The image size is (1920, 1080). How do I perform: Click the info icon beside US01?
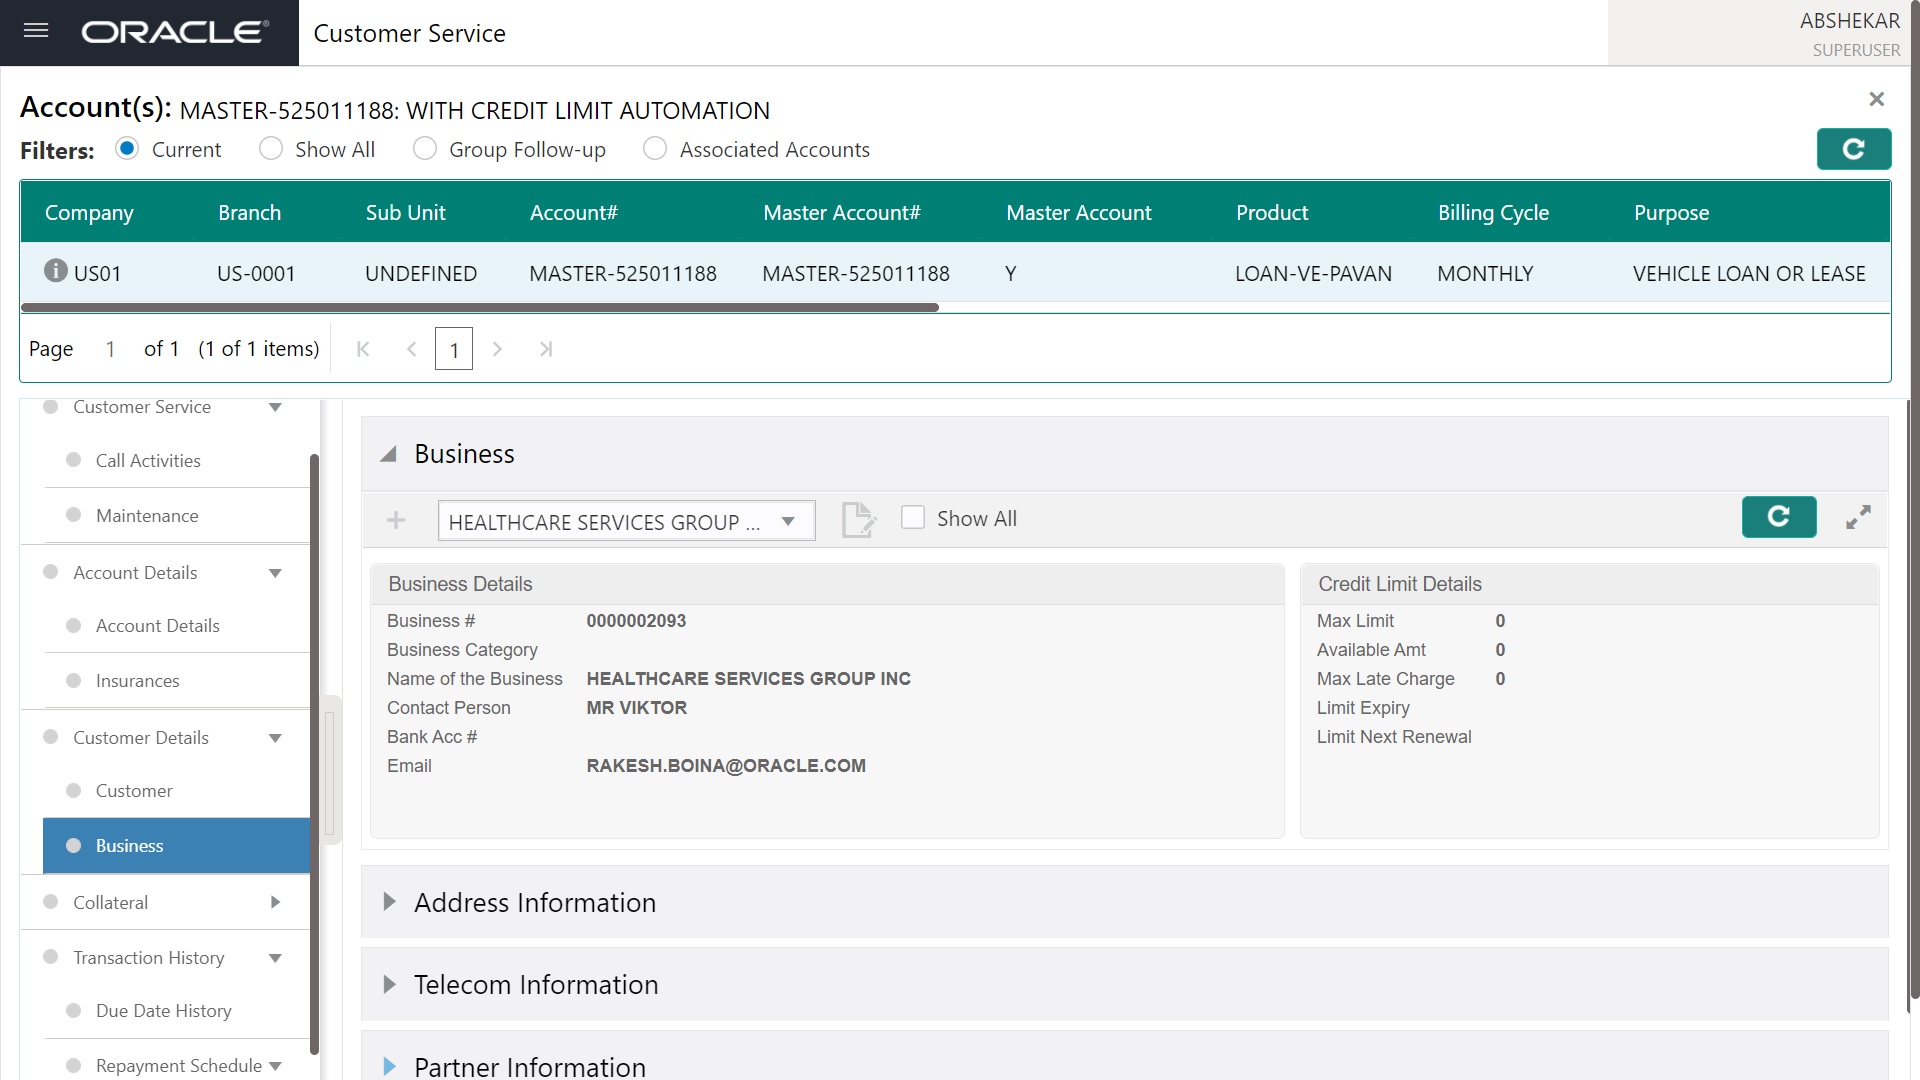click(x=56, y=271)
